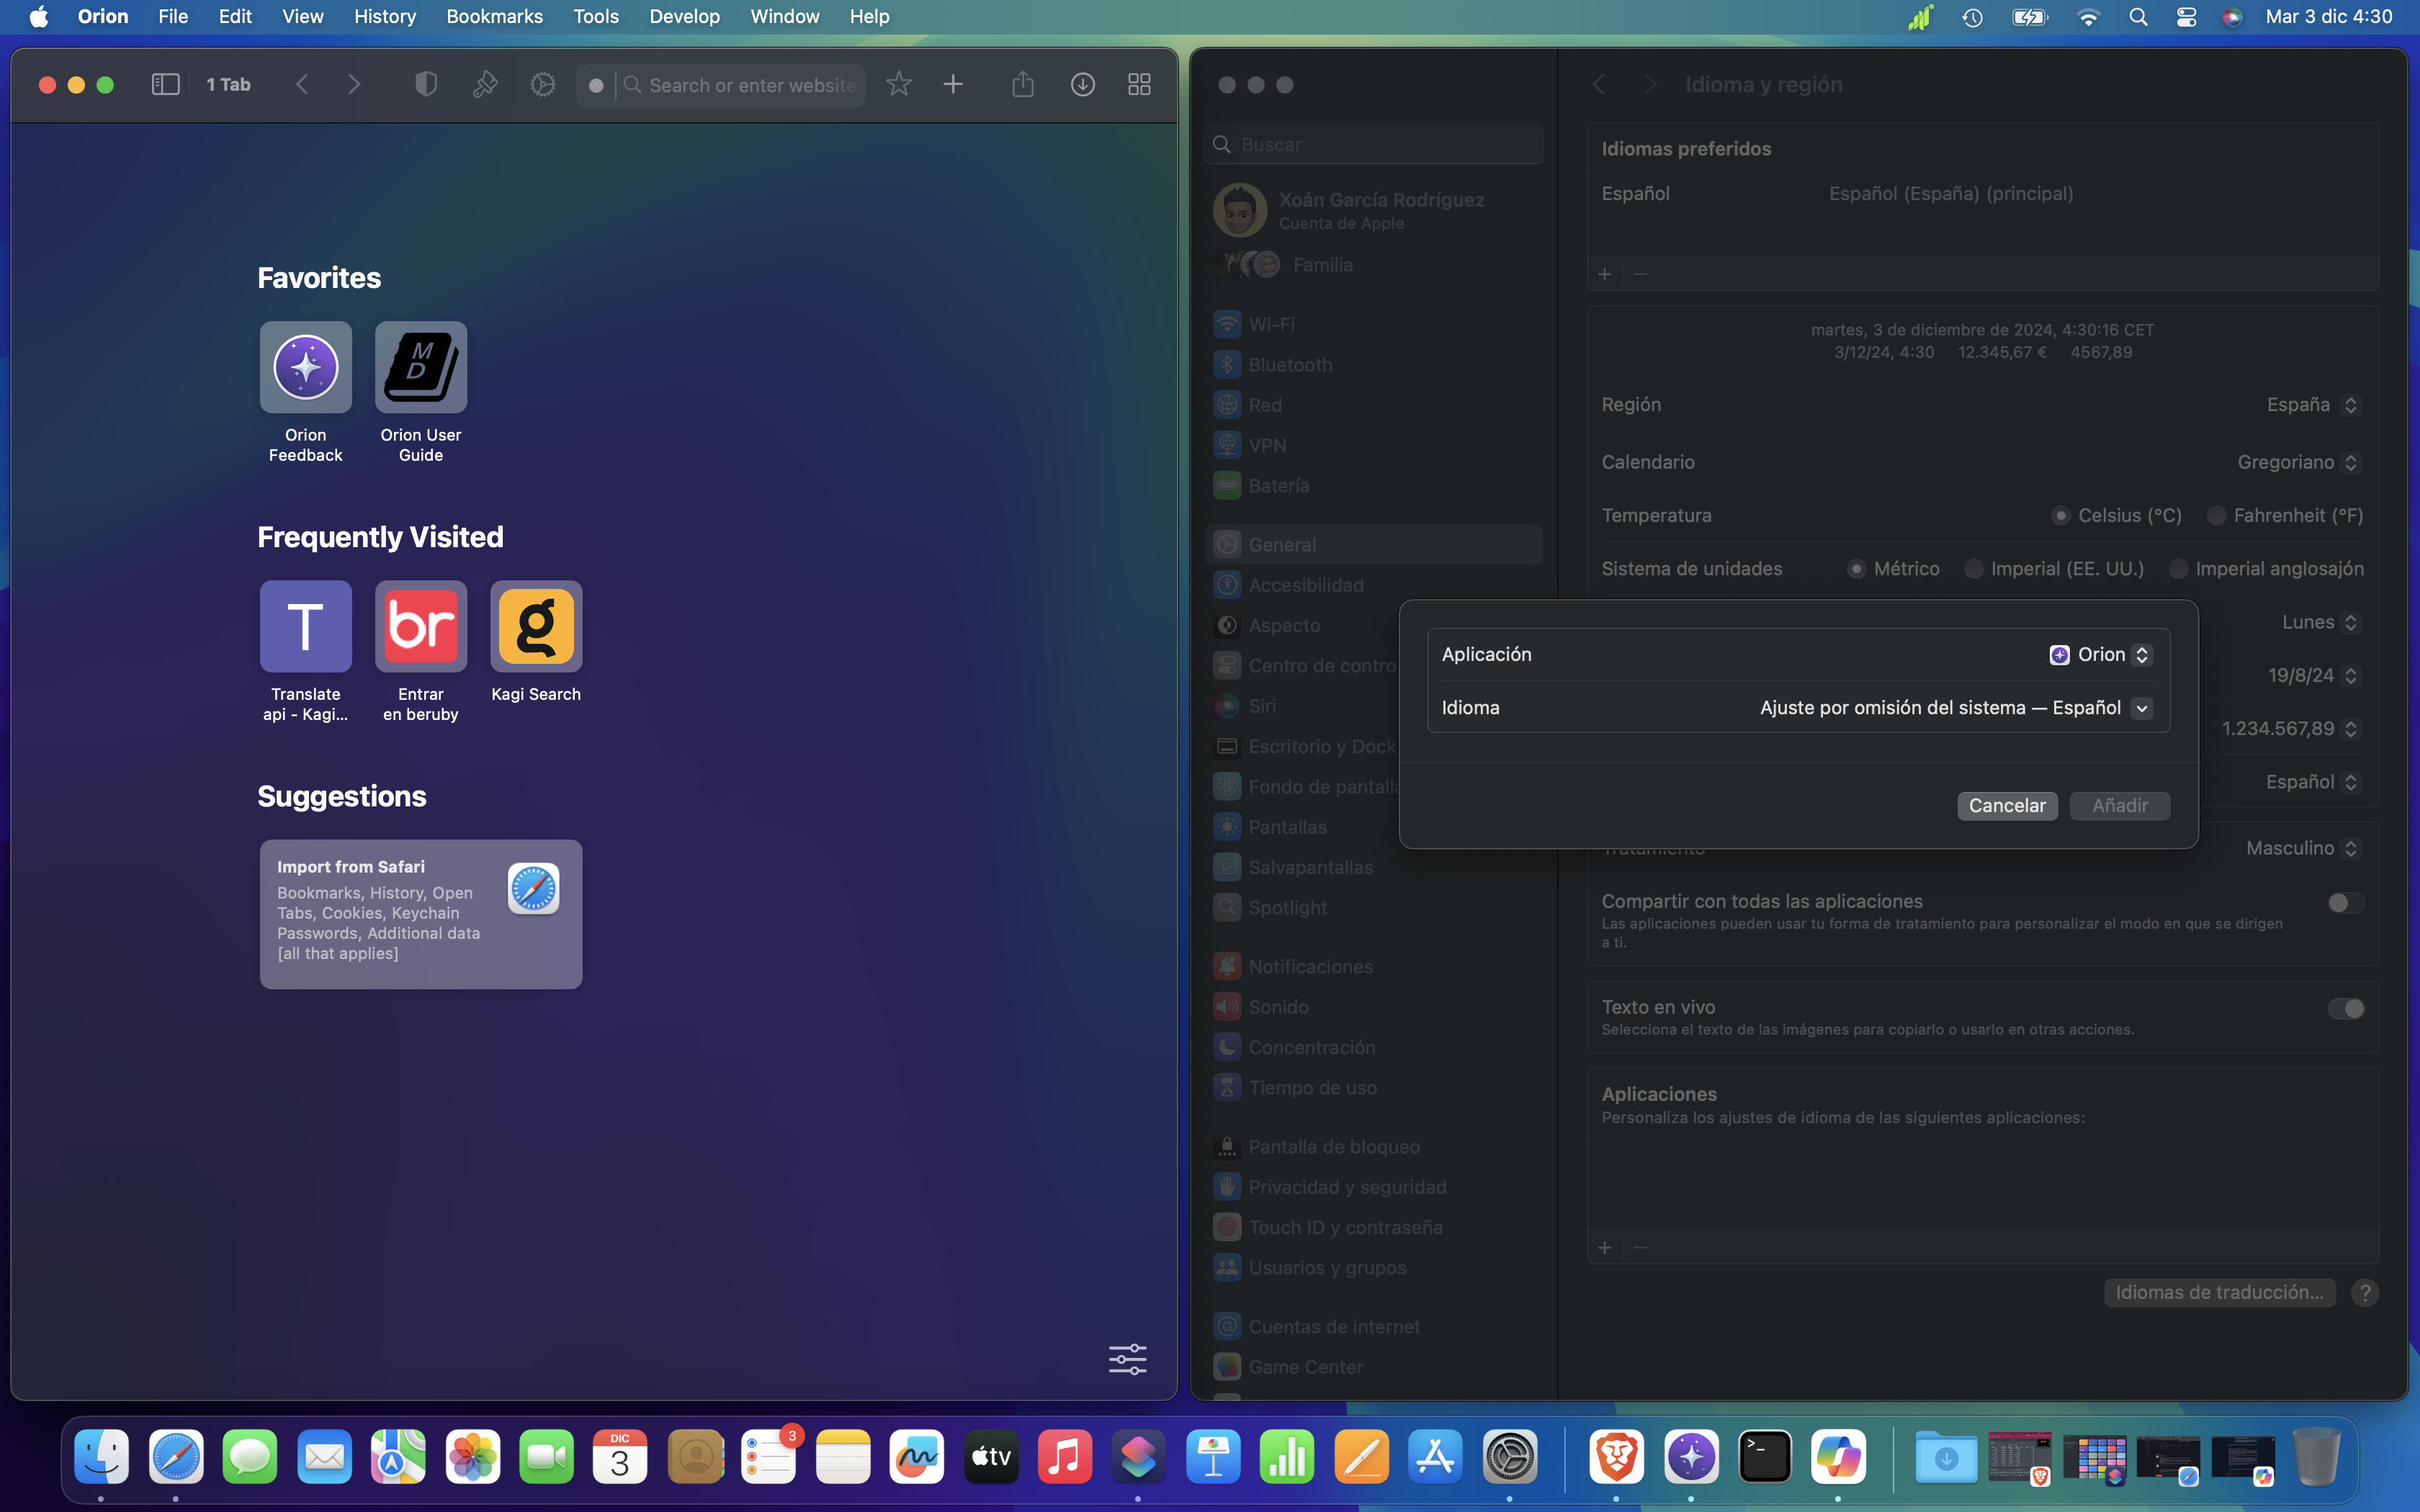
Task: Open the shield content blocker icon
Action: [x=426, y=85]
